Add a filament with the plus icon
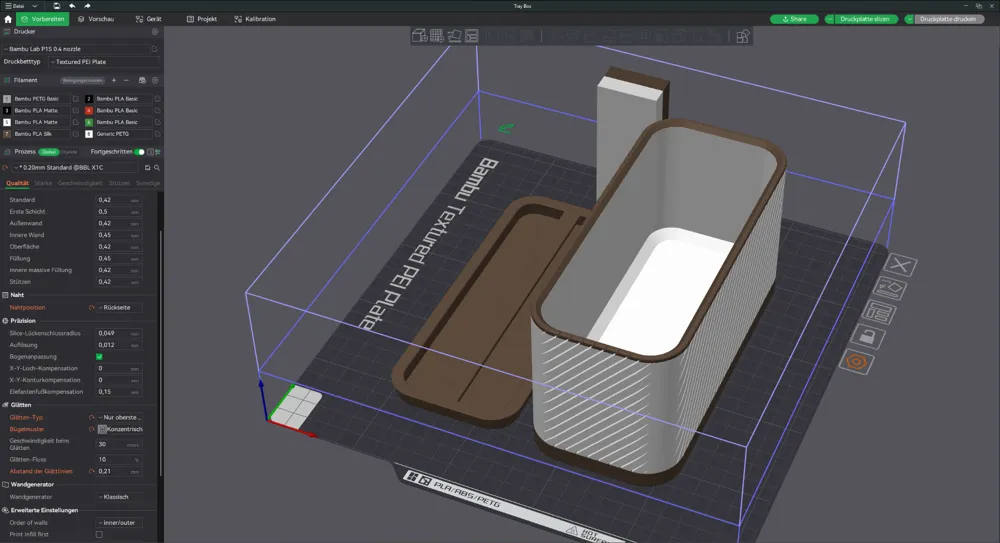The image size is (1000, 543). 113,80
